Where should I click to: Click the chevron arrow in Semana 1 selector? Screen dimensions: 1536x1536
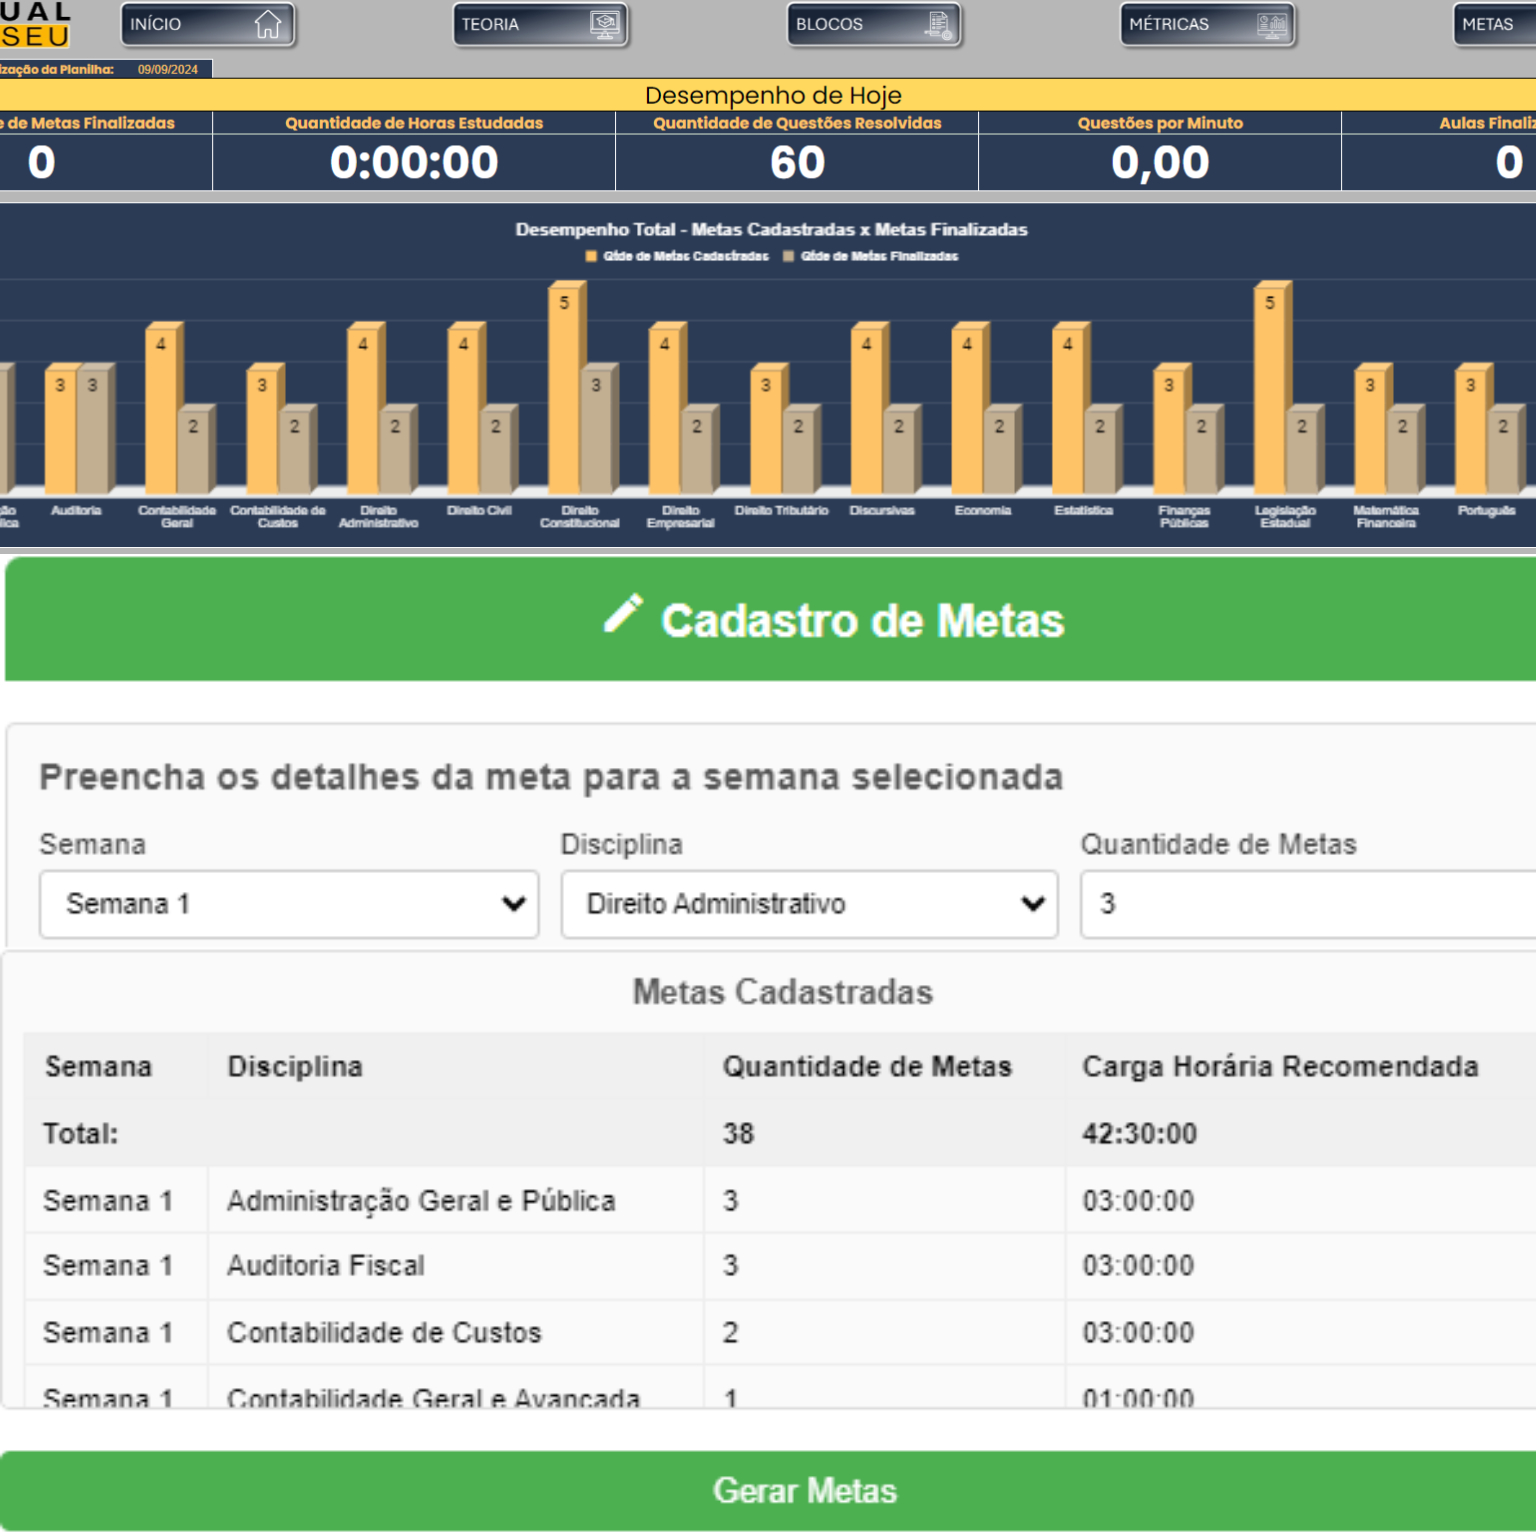(x=514, y=904)
